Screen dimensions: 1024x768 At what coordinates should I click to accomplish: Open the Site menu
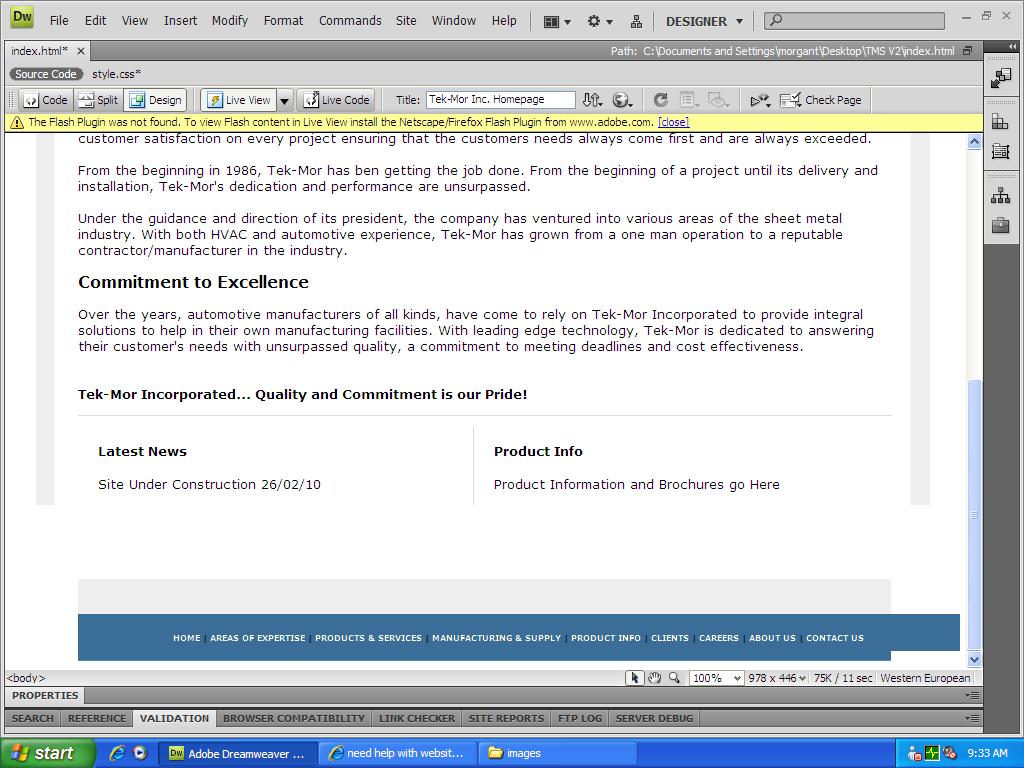point(406,21)
